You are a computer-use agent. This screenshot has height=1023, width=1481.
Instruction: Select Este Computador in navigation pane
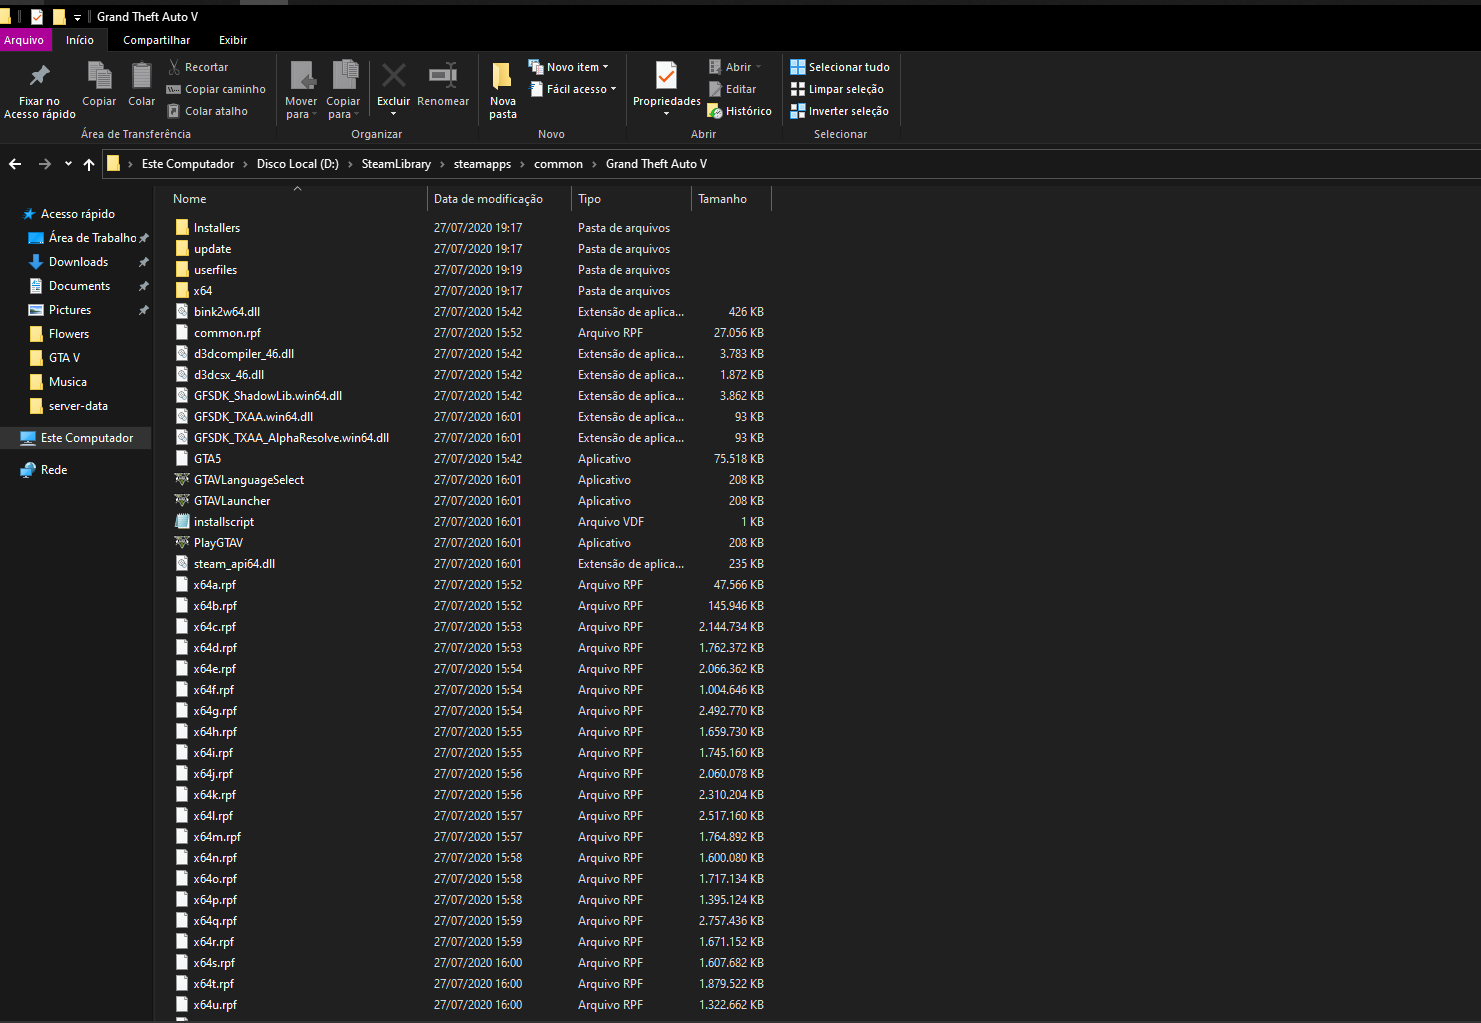(77, 438)
